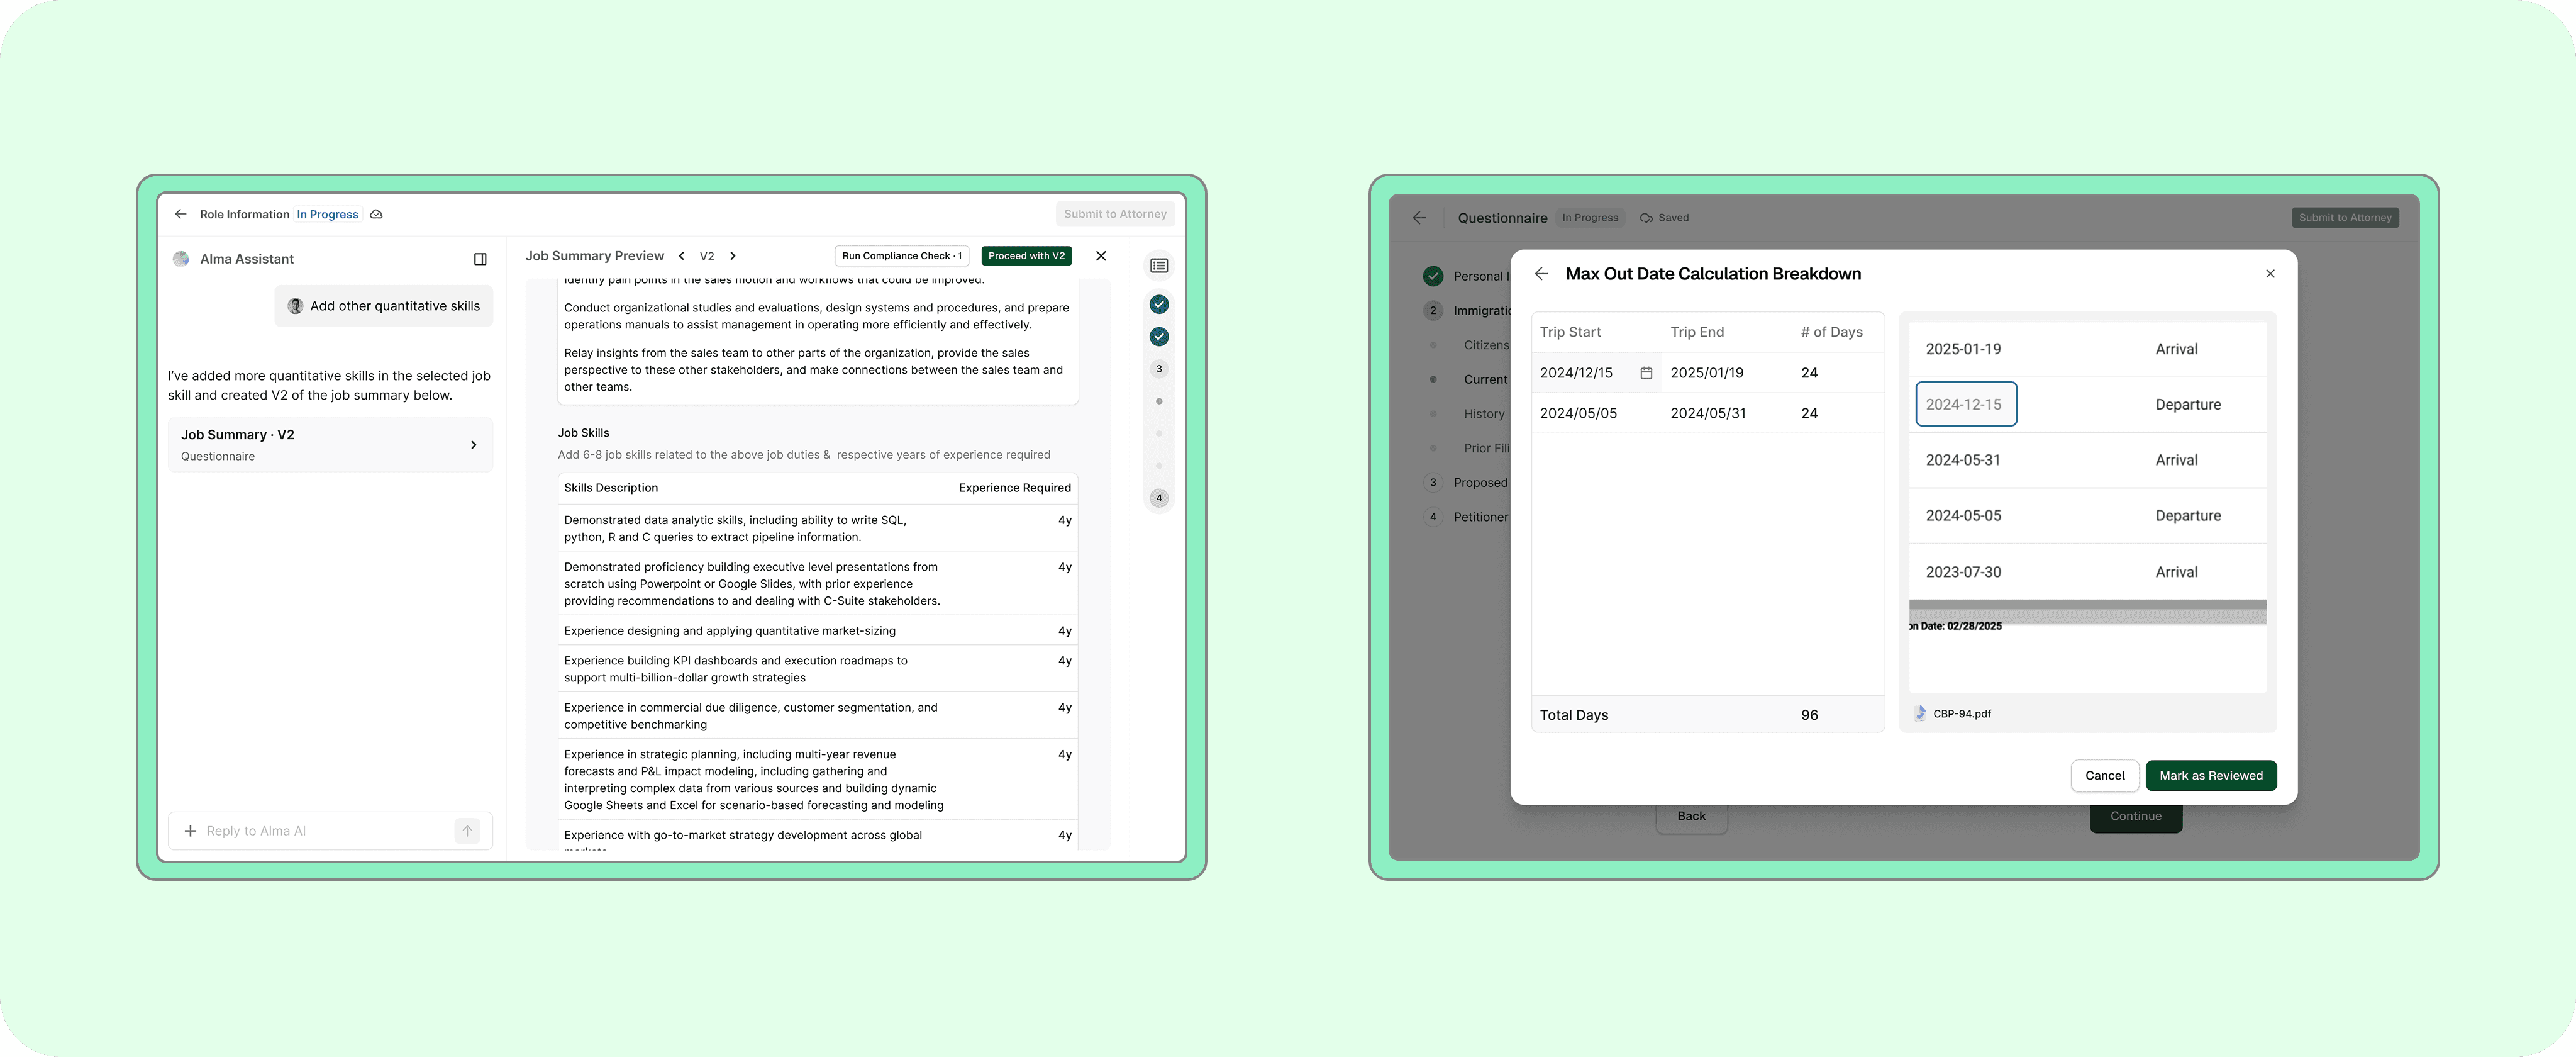2576x1057 pixels.
Task: Click cloud save icon near In Progress
Action: 376,214
